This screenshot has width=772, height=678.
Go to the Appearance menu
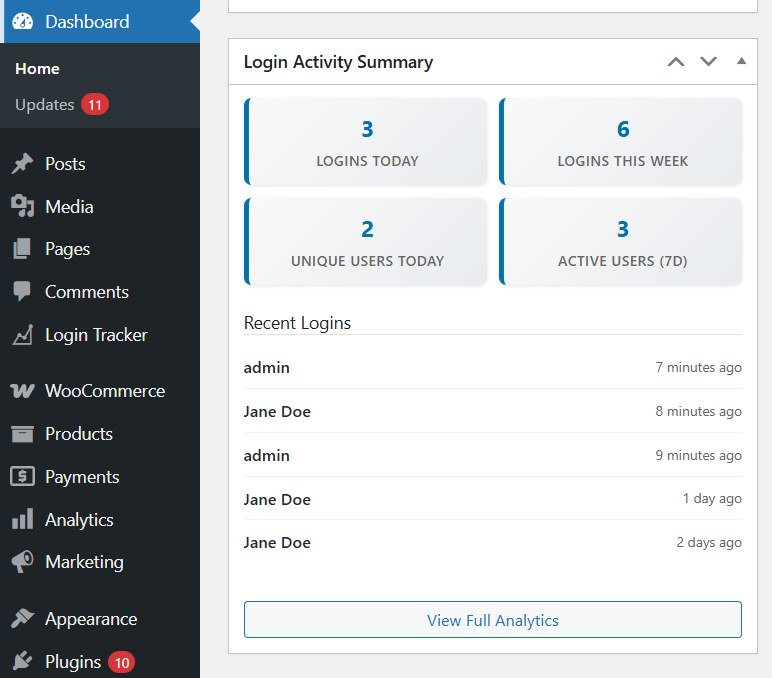(x=90, y=619)
